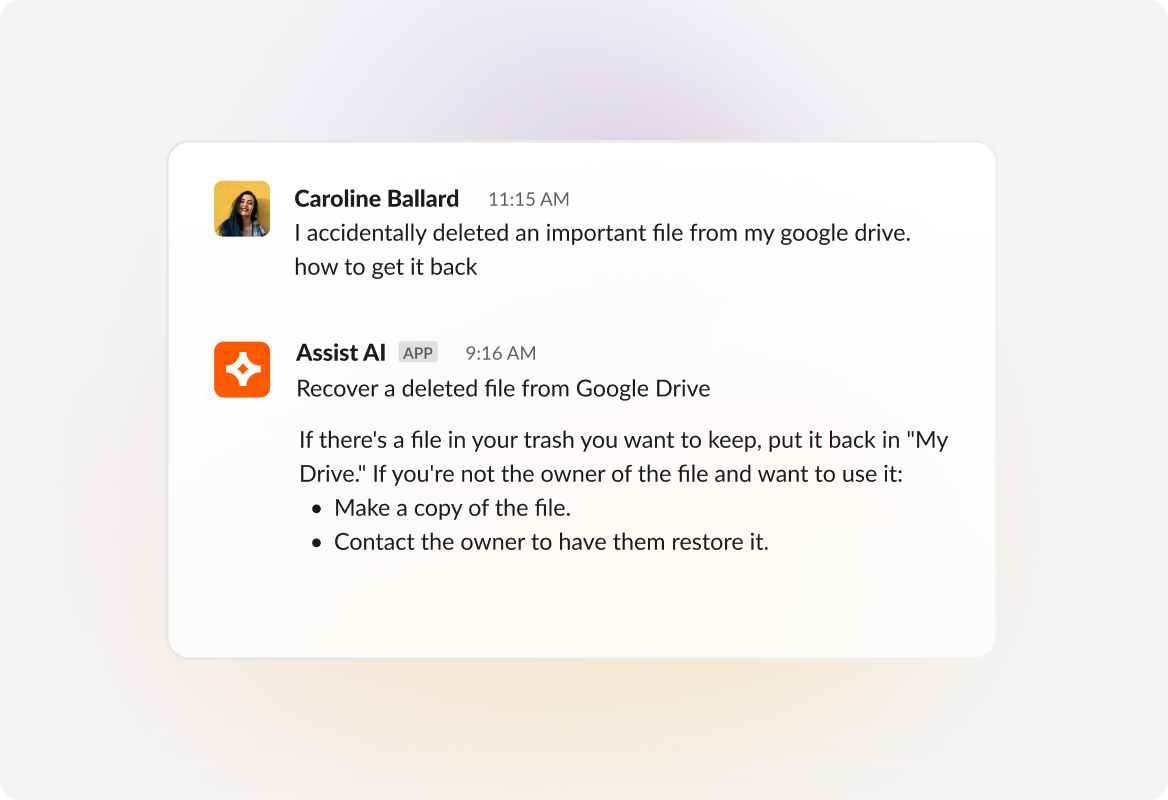
Task: Click the heading "Recover a deleted file from Google Drive"
Action: [x=503, y=389]
